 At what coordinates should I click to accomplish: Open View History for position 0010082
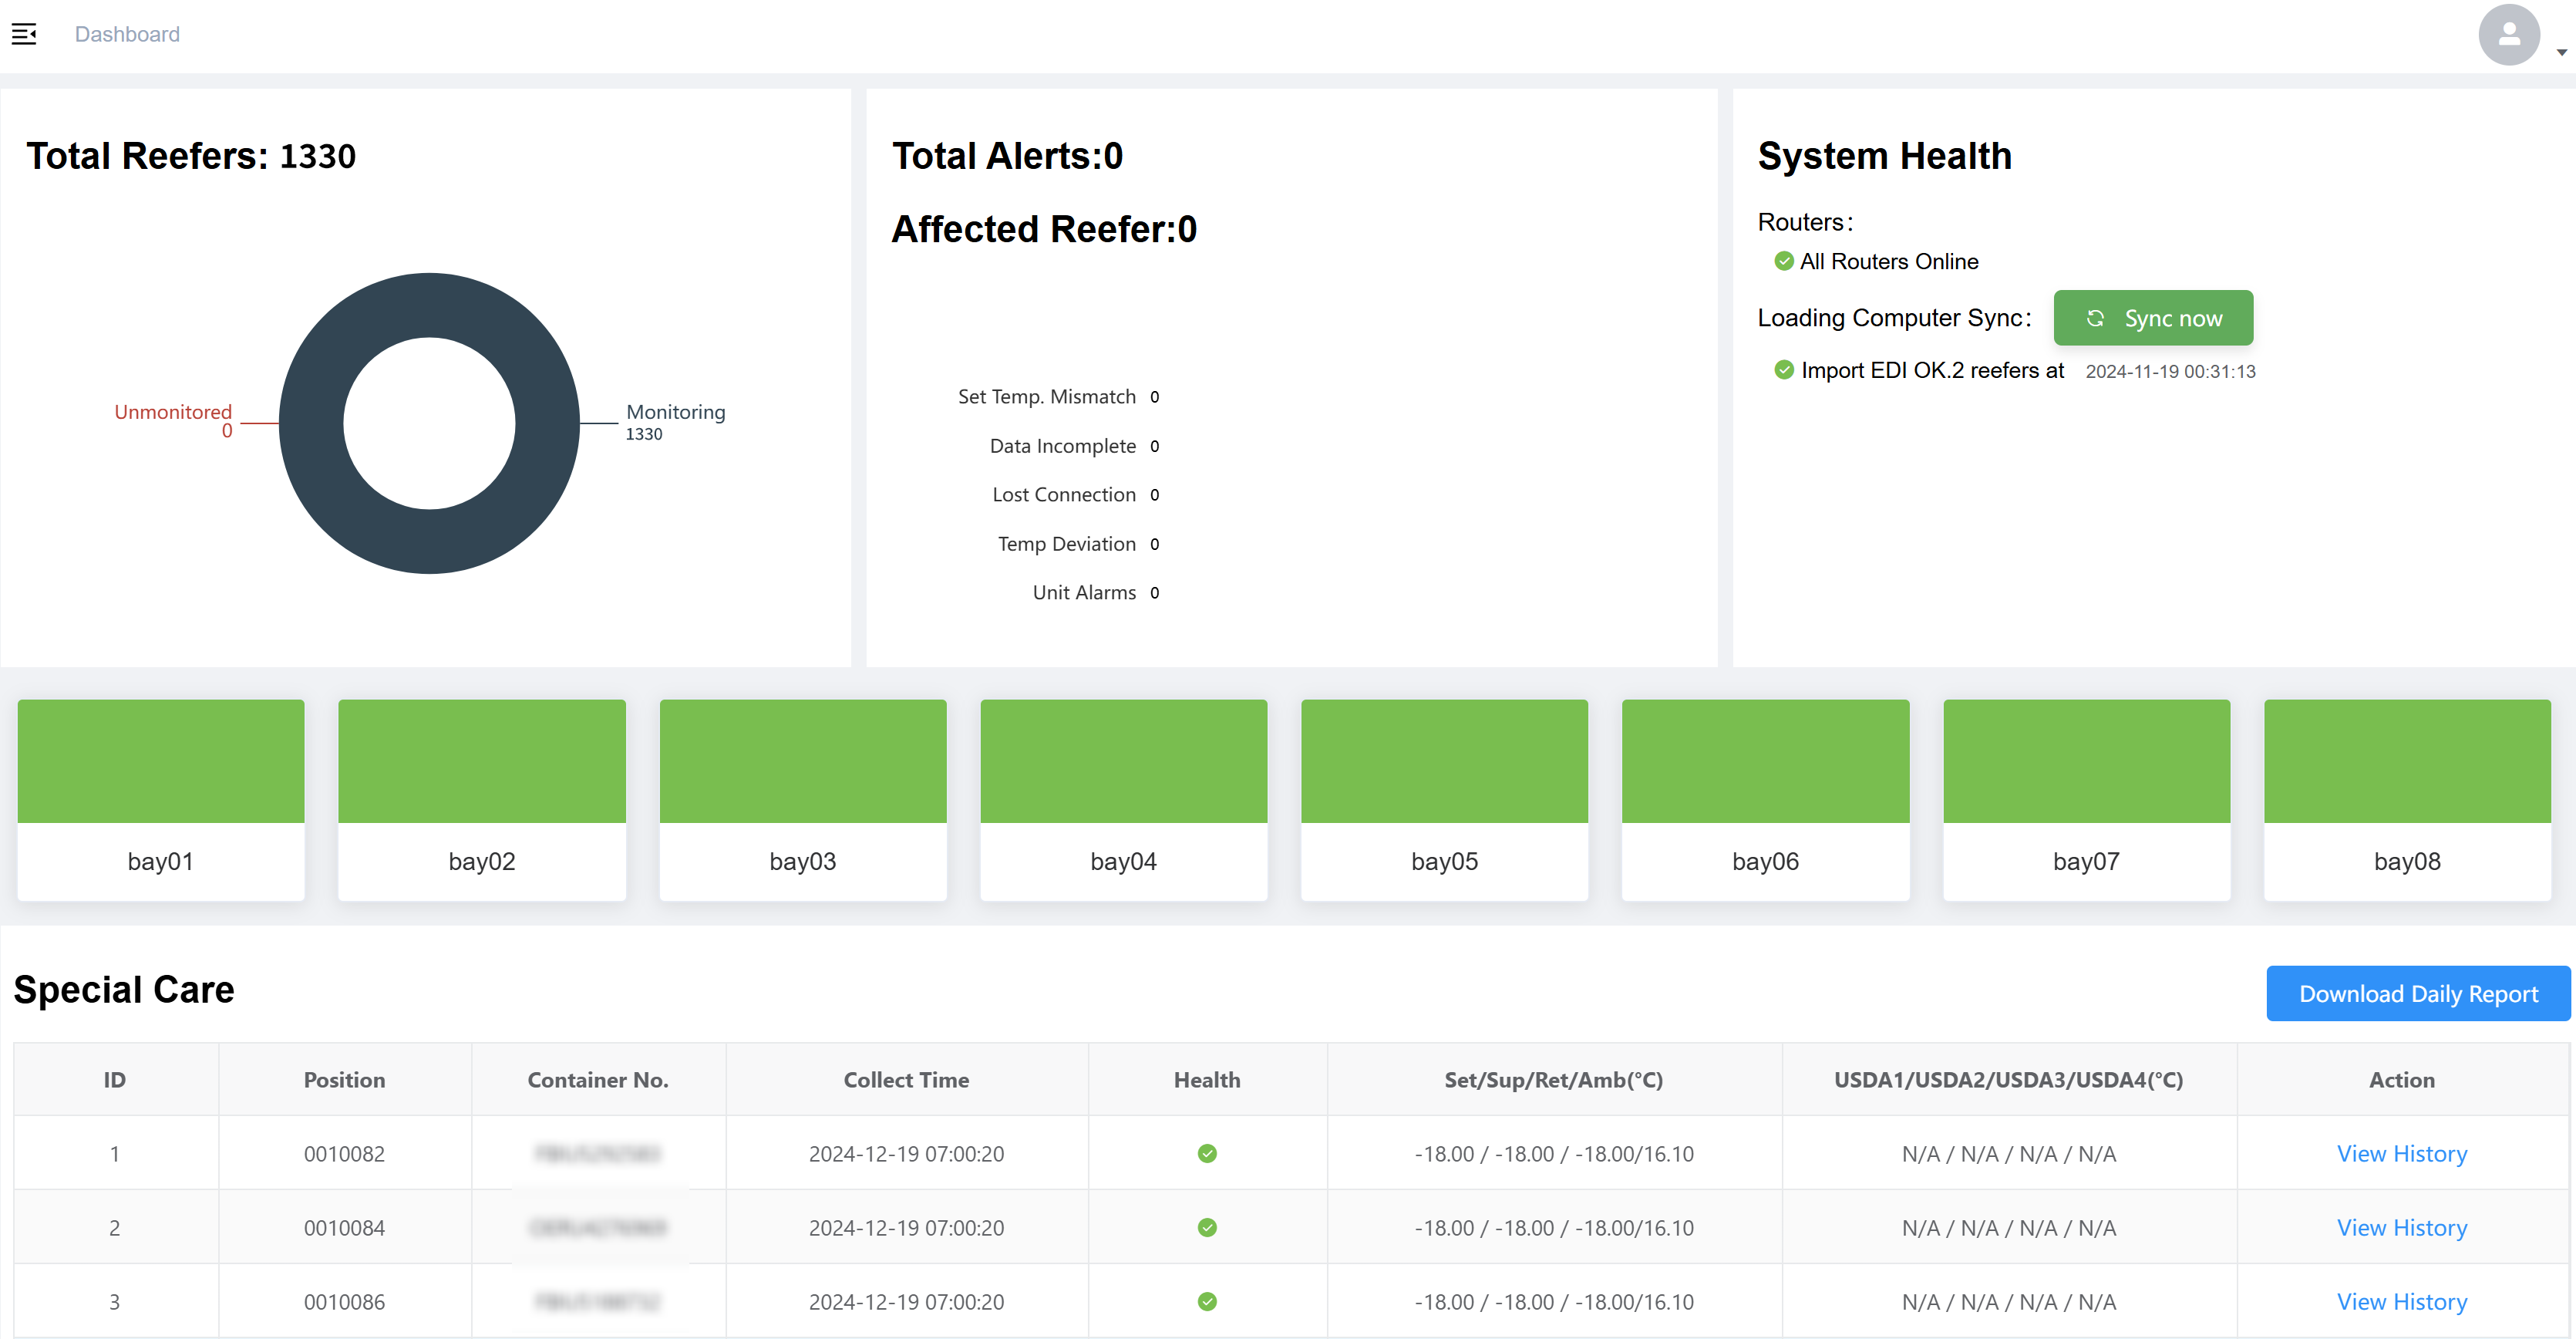pos(2401,1153)
